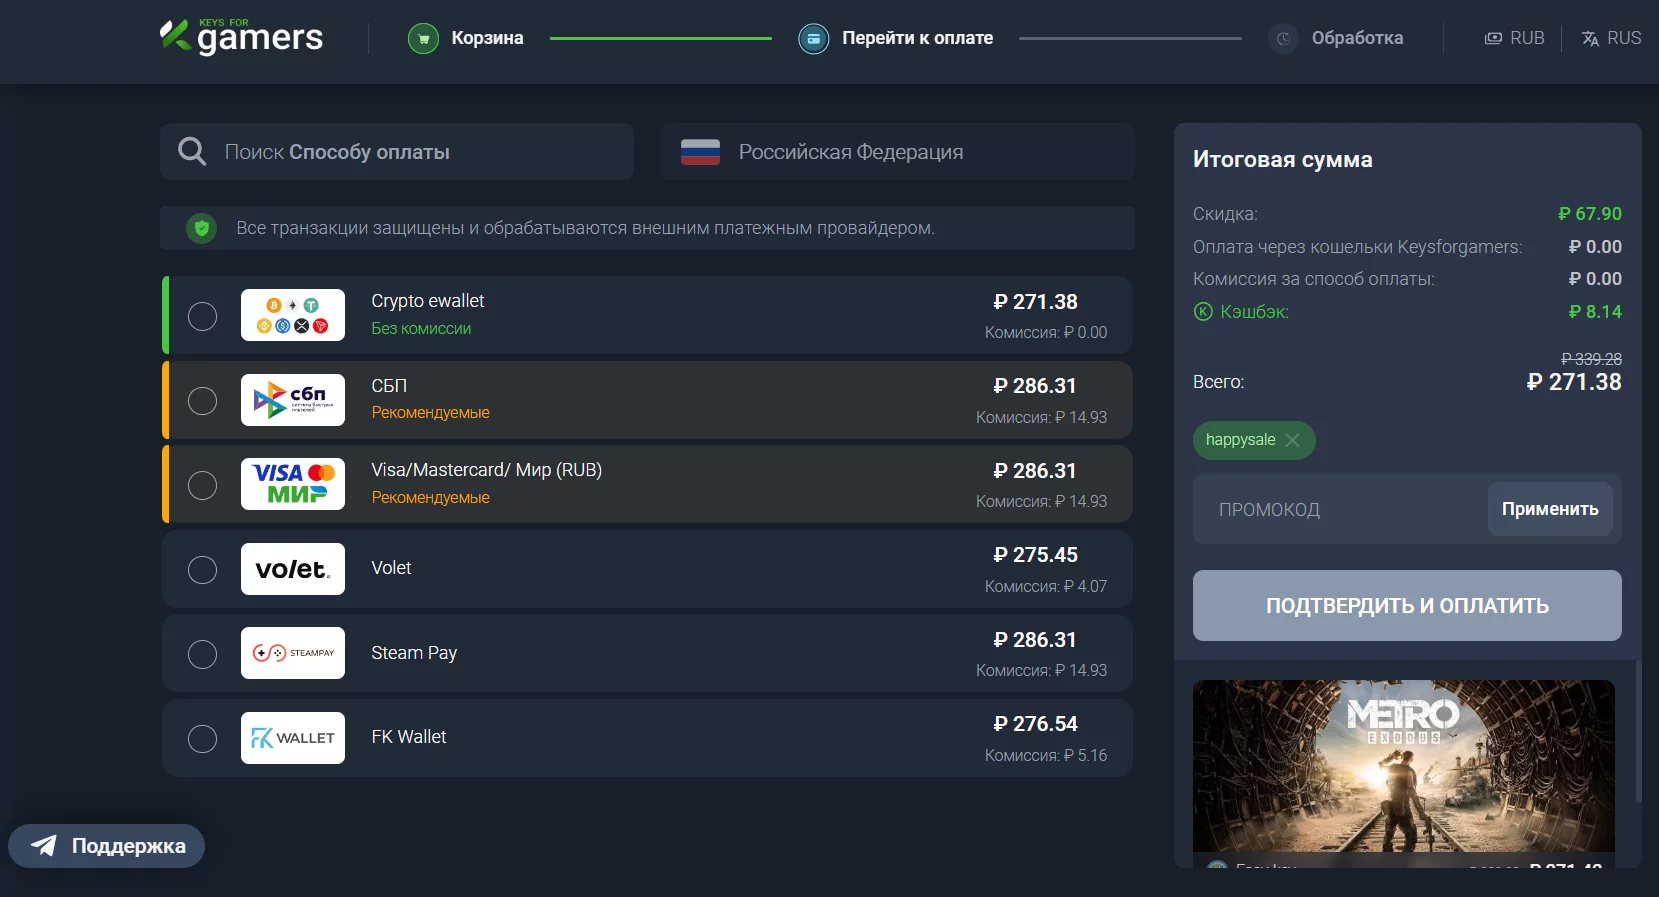The width and height of the screenshot is (1659, 897).
Task: Click the Кэшбэк link
Action: [1254, 312]
